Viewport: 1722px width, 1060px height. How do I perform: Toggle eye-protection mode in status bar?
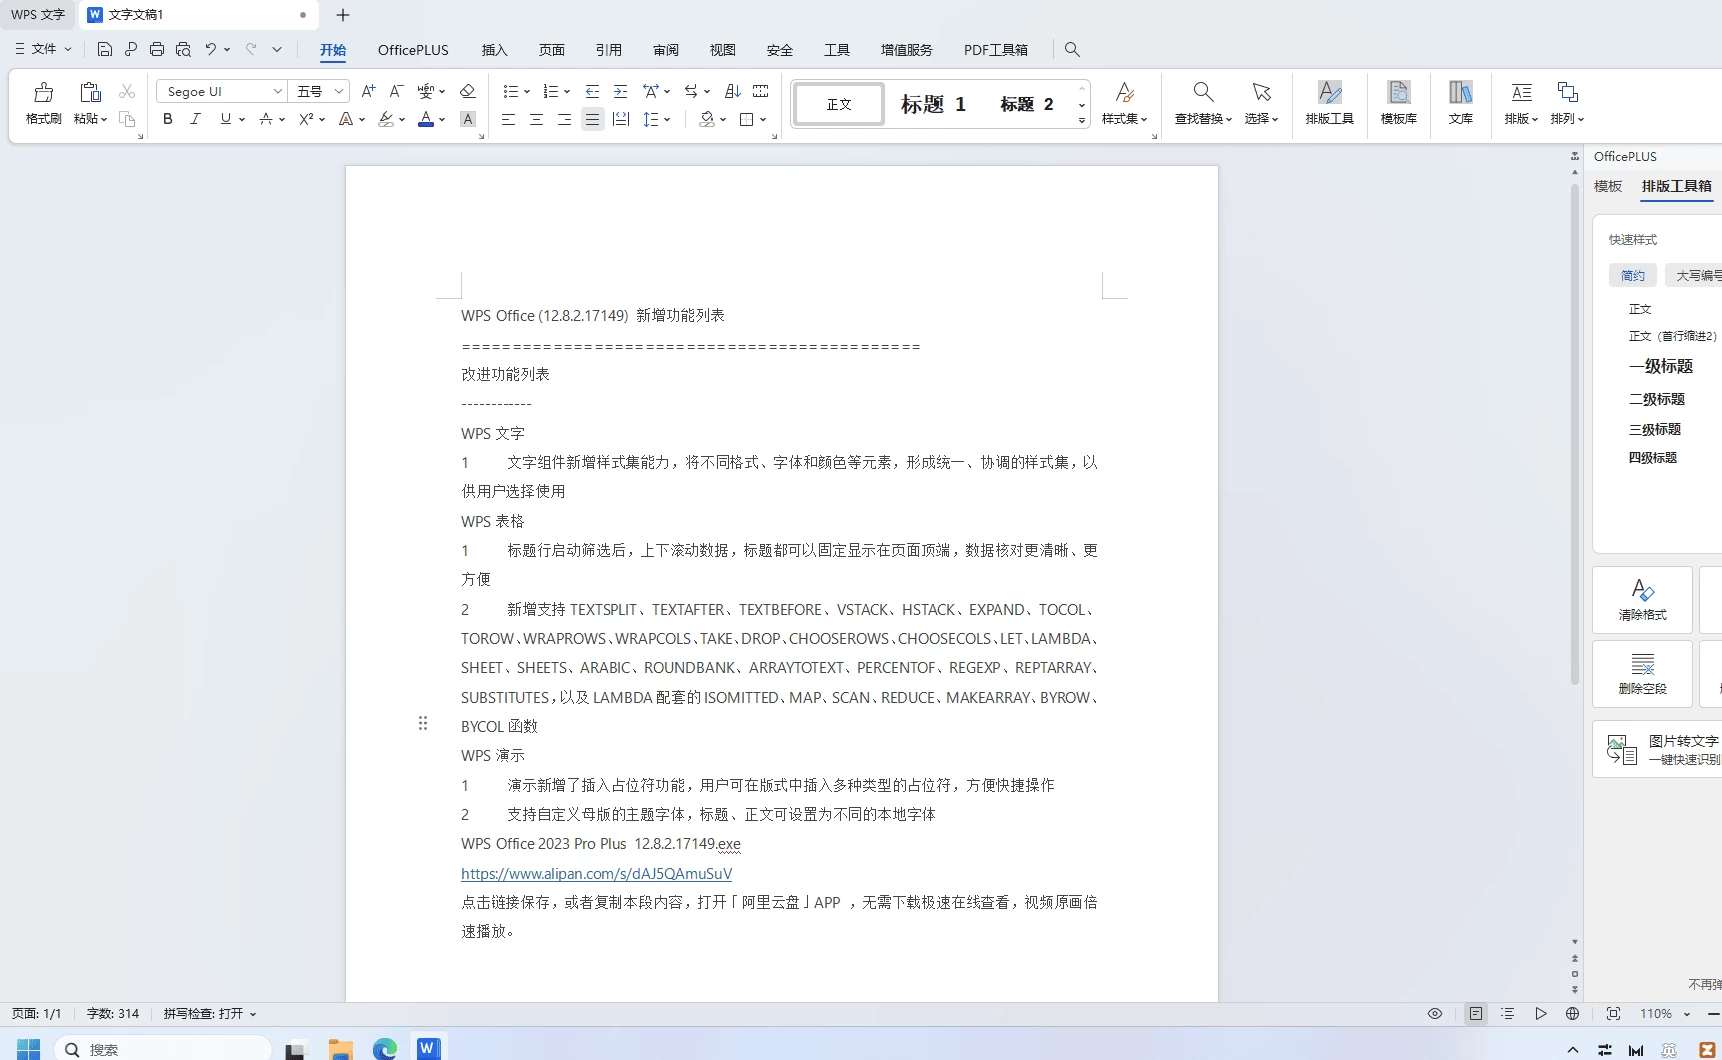pos(1435,1013)
